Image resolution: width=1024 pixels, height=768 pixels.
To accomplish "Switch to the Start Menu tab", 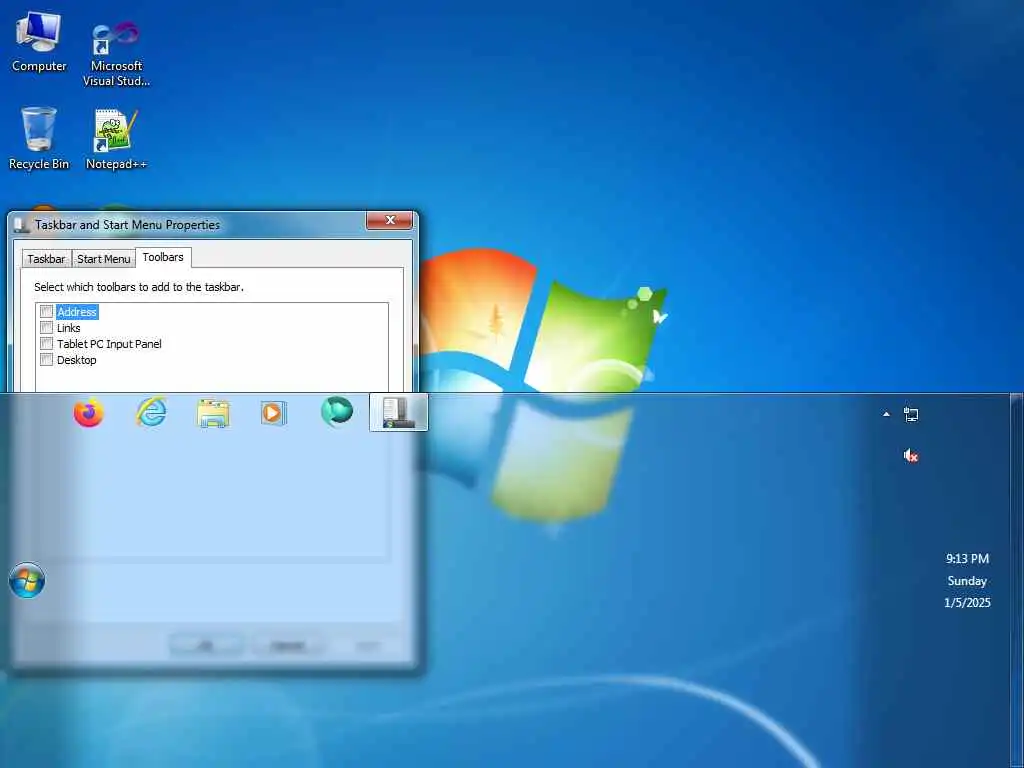I will (x=104, y=259).
